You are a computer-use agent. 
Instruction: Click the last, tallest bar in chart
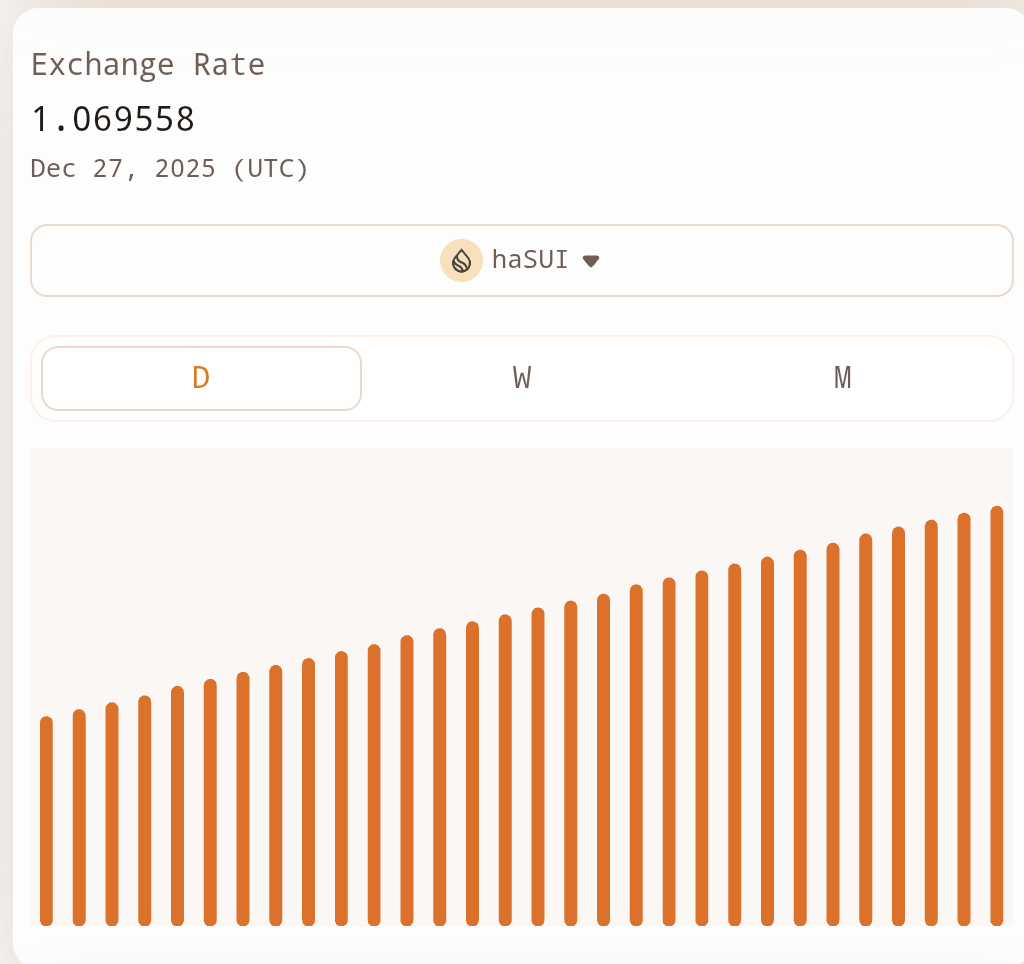click(997, 716)
